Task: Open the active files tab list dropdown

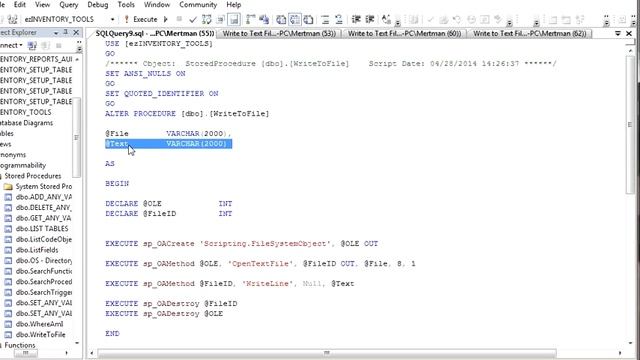Action: click(618, 33)
